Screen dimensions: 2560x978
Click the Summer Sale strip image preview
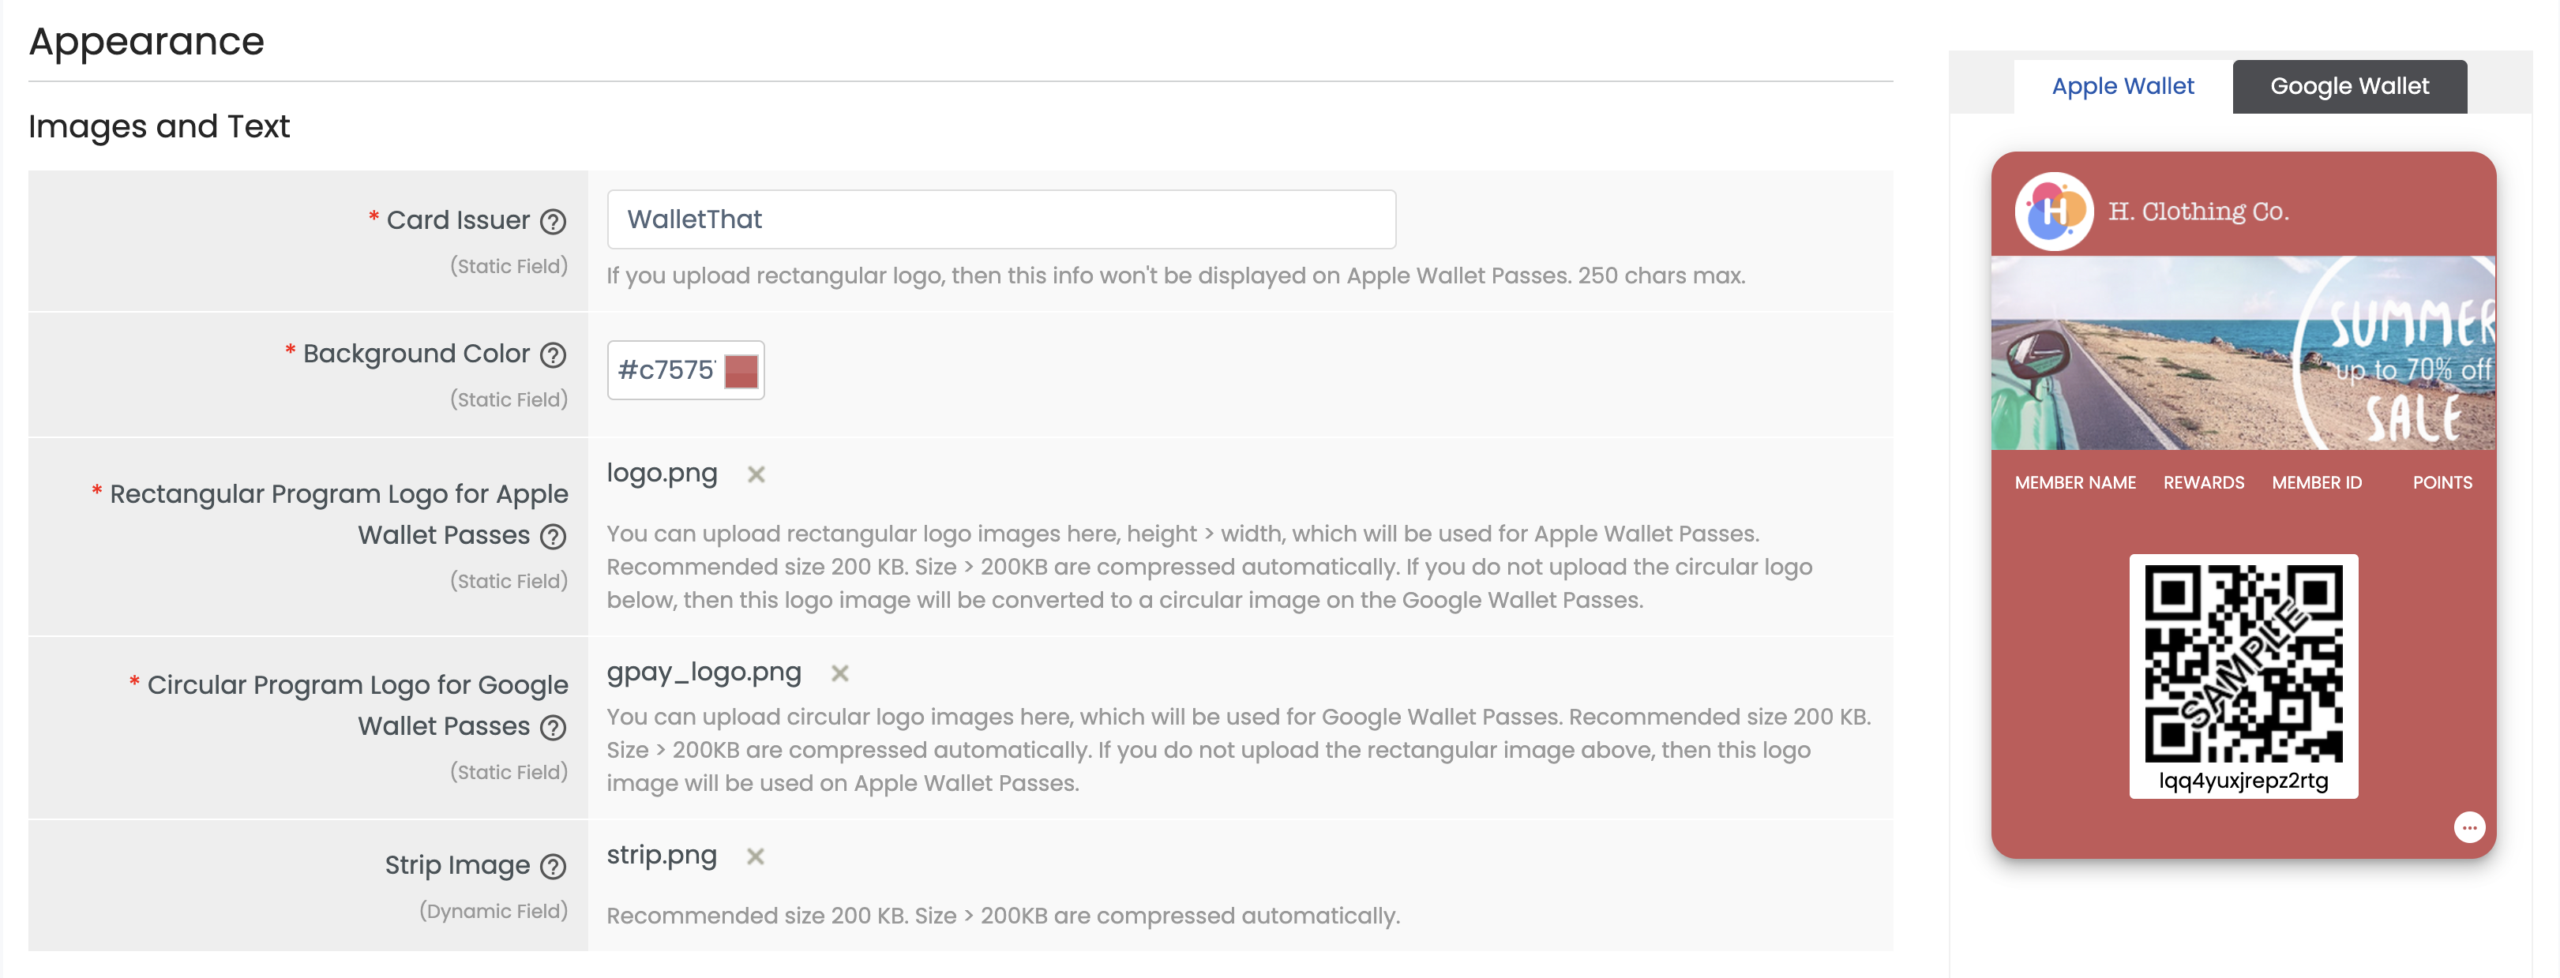[2242, 353]
